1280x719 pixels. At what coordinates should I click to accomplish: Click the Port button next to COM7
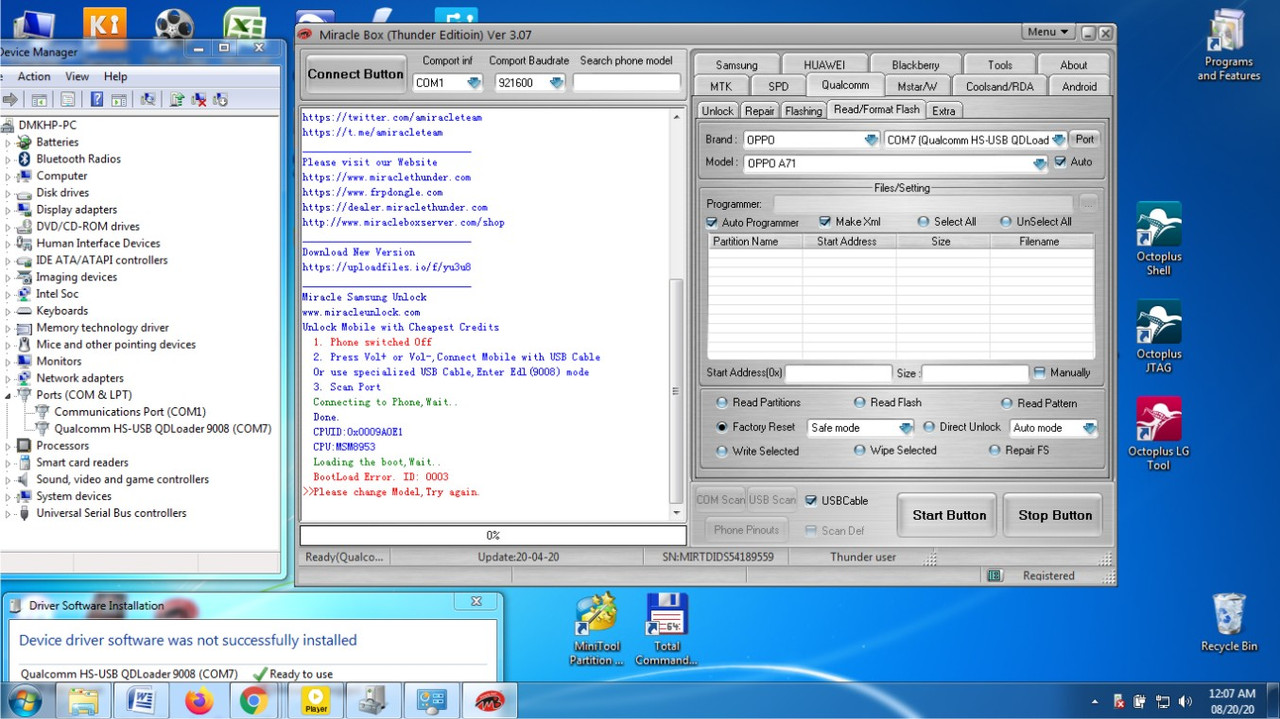[x=1084, y=140]
